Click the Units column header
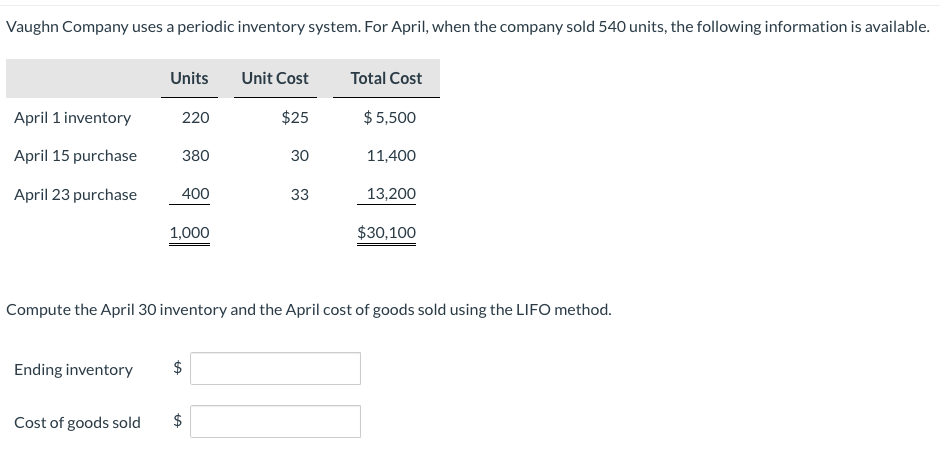Viewport: 940px width, 474px height. (x=189, y=78)
